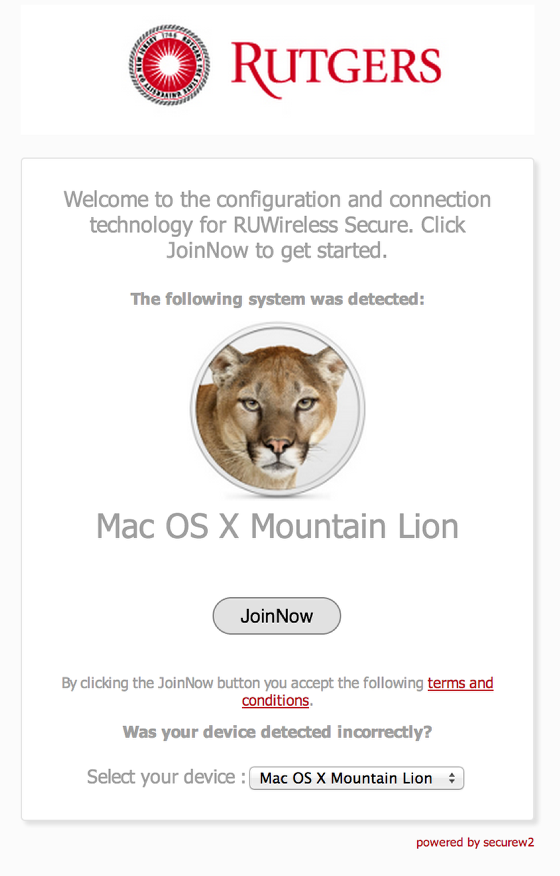560x876 pixels.
Task: Click the red Rutgers wordmark logo
Action: [336, 69]
